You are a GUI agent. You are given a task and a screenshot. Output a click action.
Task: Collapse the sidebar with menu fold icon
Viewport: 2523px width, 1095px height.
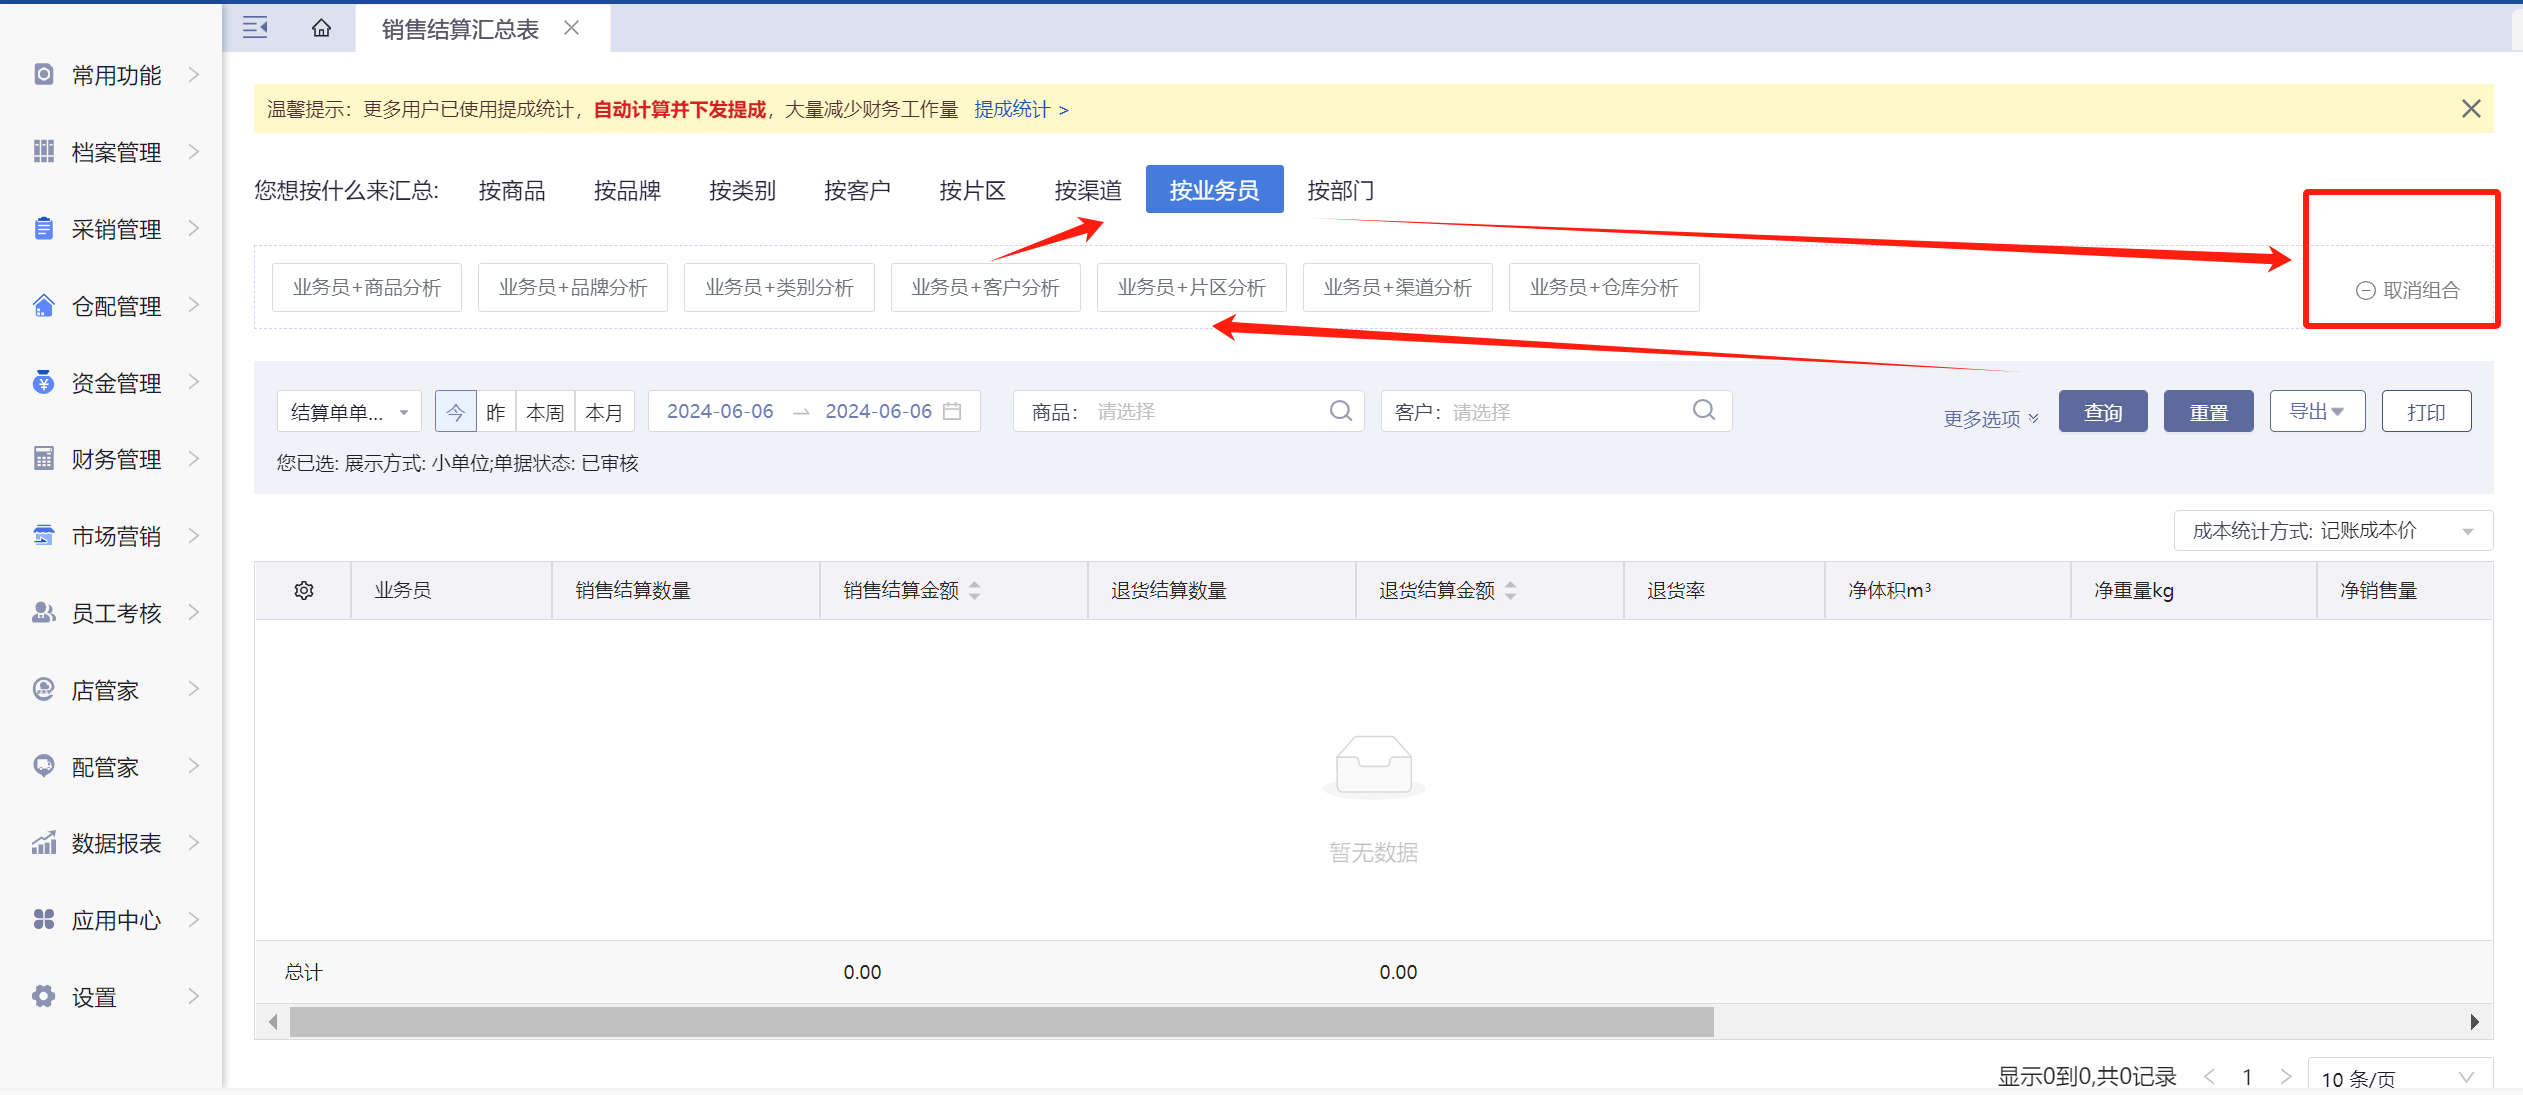[255, 28]
